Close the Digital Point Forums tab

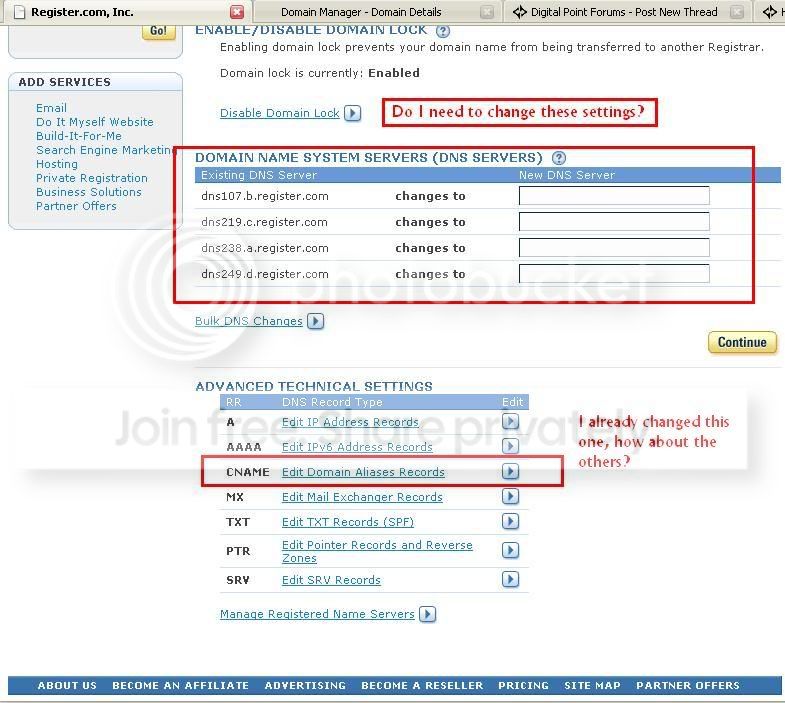pyautogui.click(x=736, y=12)
